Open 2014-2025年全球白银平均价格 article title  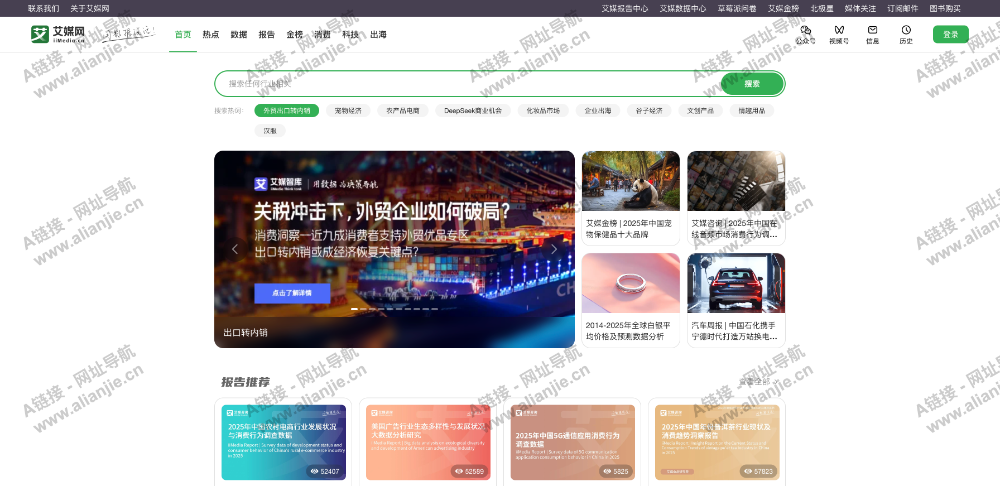click(x=628, y=331)
